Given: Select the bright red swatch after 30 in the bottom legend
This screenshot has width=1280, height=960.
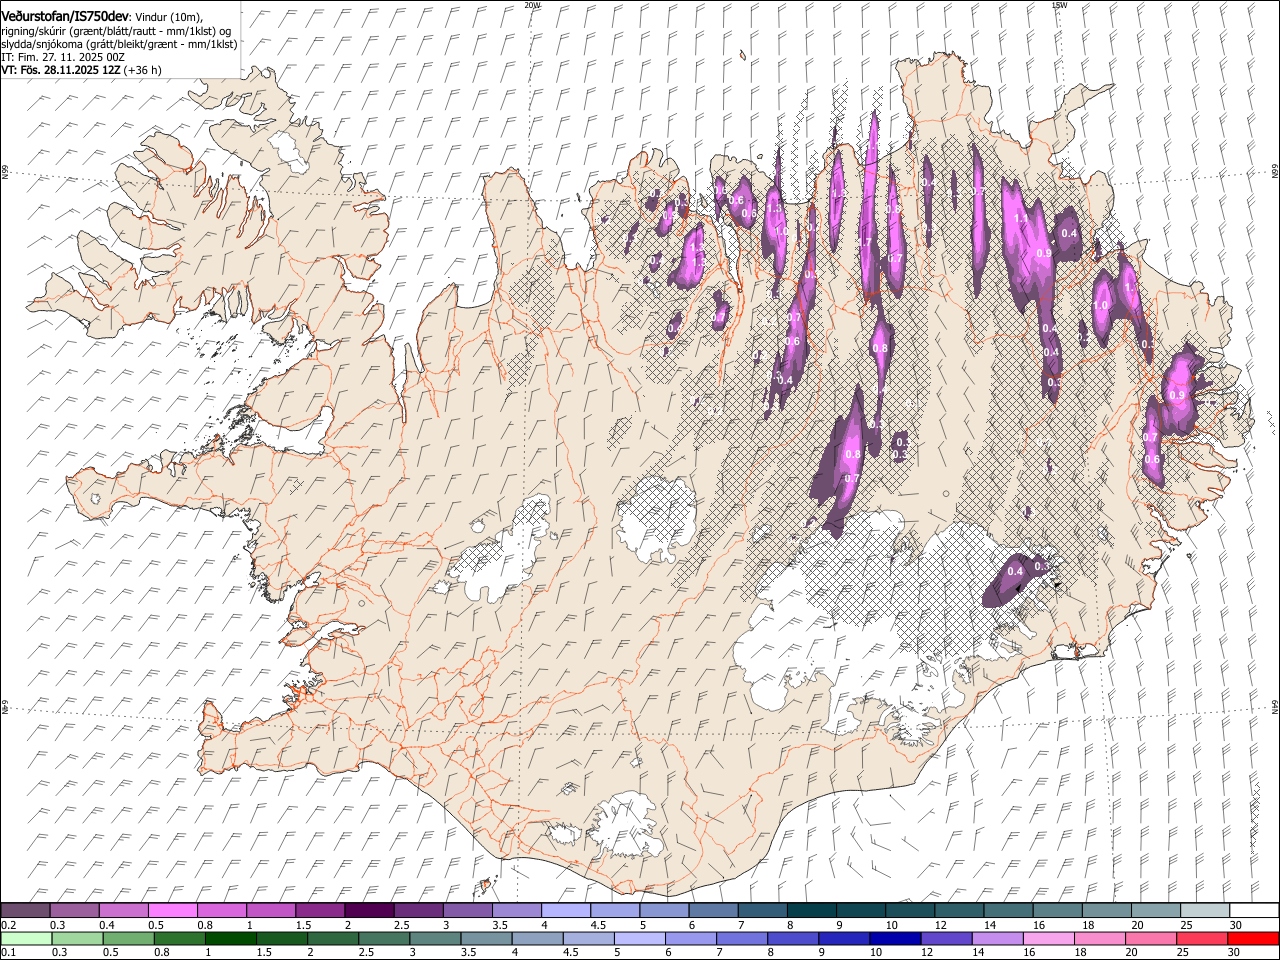Looking at the screenshot, I should coord(1253,938).
